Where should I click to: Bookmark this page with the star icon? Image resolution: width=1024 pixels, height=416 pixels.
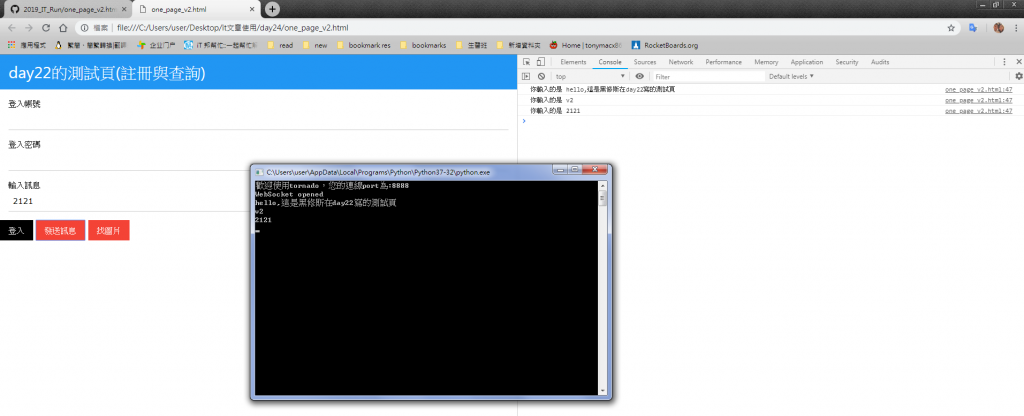point(951,28)
